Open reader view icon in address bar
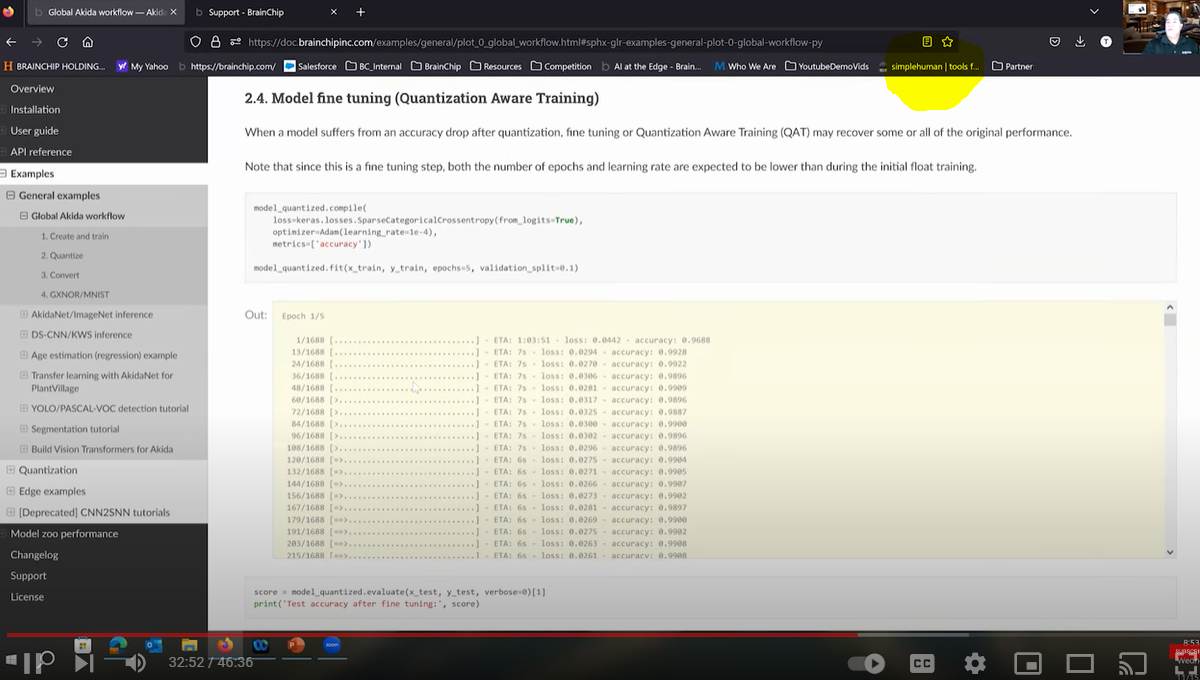1200x680 pixels. (x=927, y=42)
